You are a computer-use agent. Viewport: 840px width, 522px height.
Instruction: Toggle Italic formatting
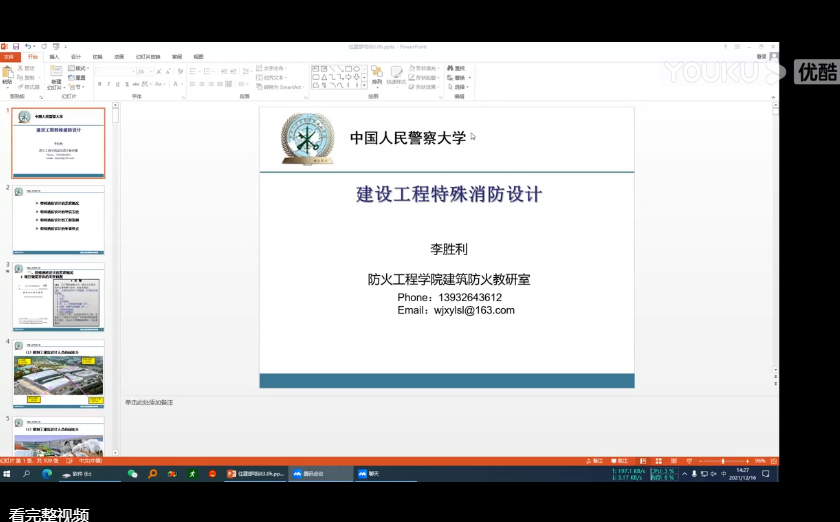coord(109,84)
